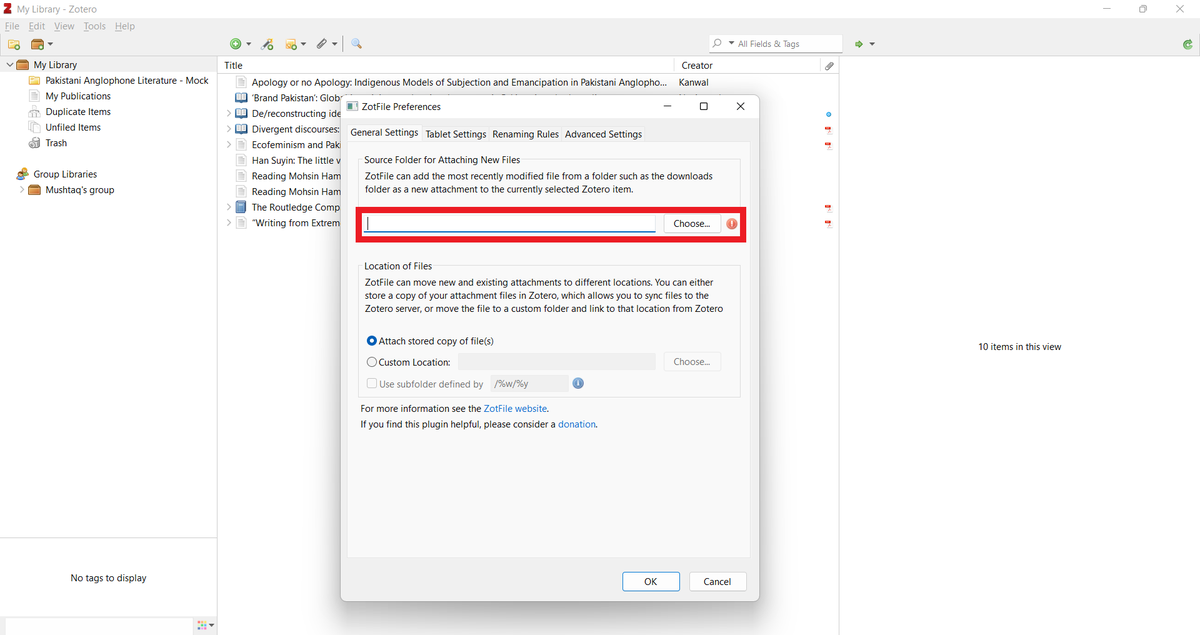Expand the Divergent discourses item row
Image resolution: width=1200 pixels, height=635 pixels.
pyautogui.click(x=229, y=129)
